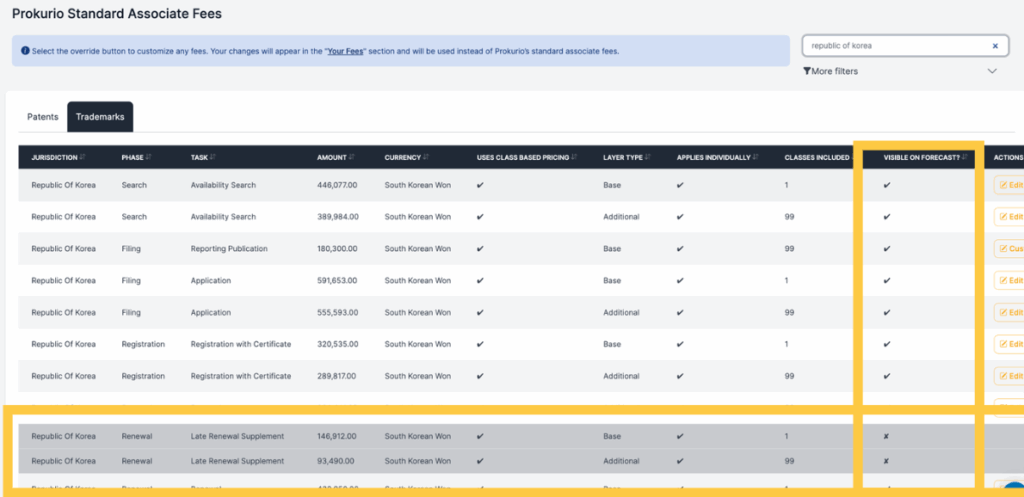Sort by Jurisdiction column sort icon
Image resolution: width=1024 pixels, height=497 pixels.
[82, 157]
